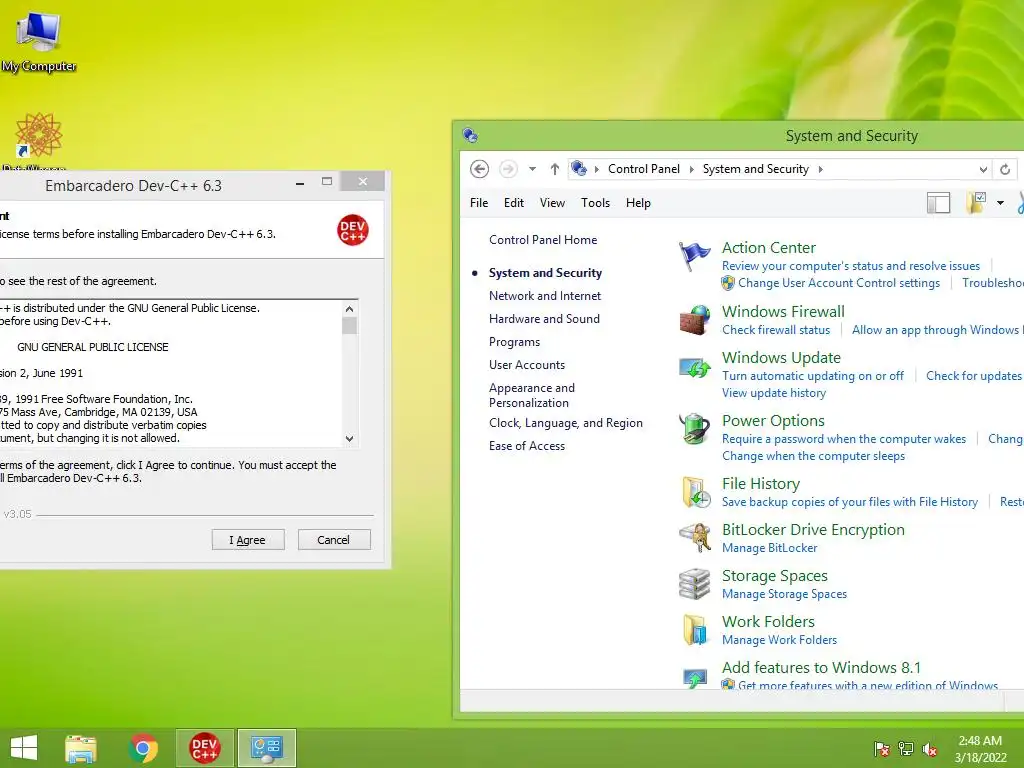Open the User Accounts category
This screenshot has height=768, width=1024.
[526, 364]
